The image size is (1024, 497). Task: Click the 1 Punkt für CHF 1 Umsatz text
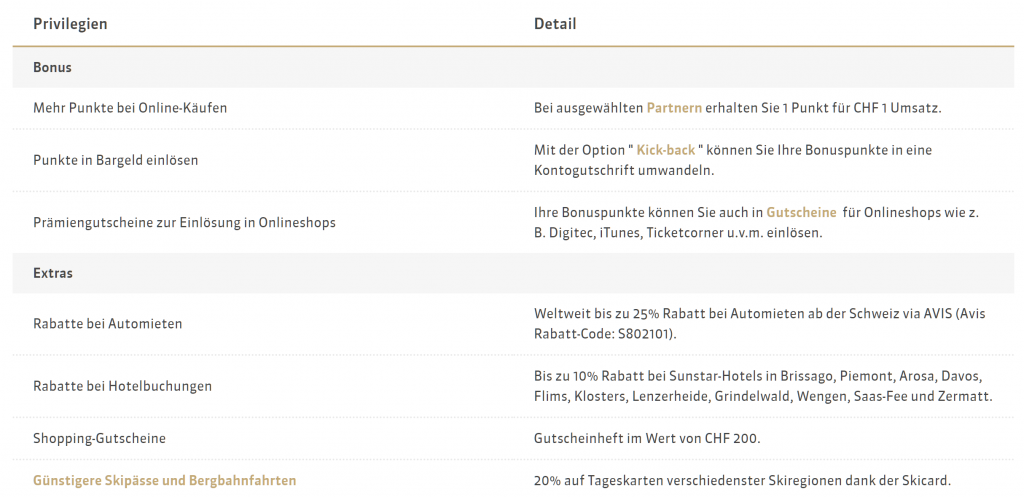pos(840,108)
